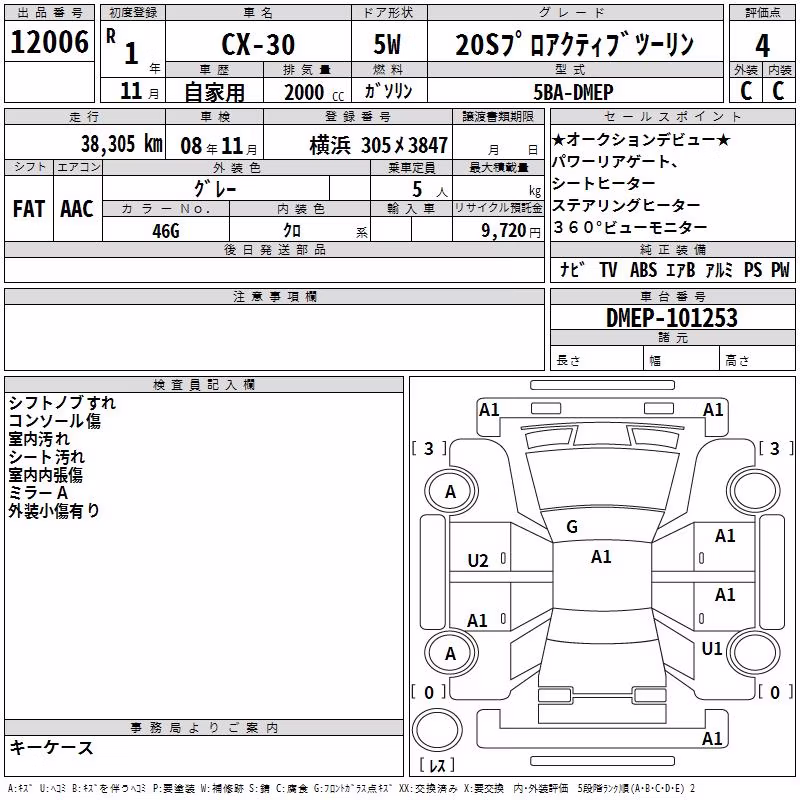Click the ABS equipment entry
Image resolution: width=800 pixels, height=800 pixels.
coord(643,269)
